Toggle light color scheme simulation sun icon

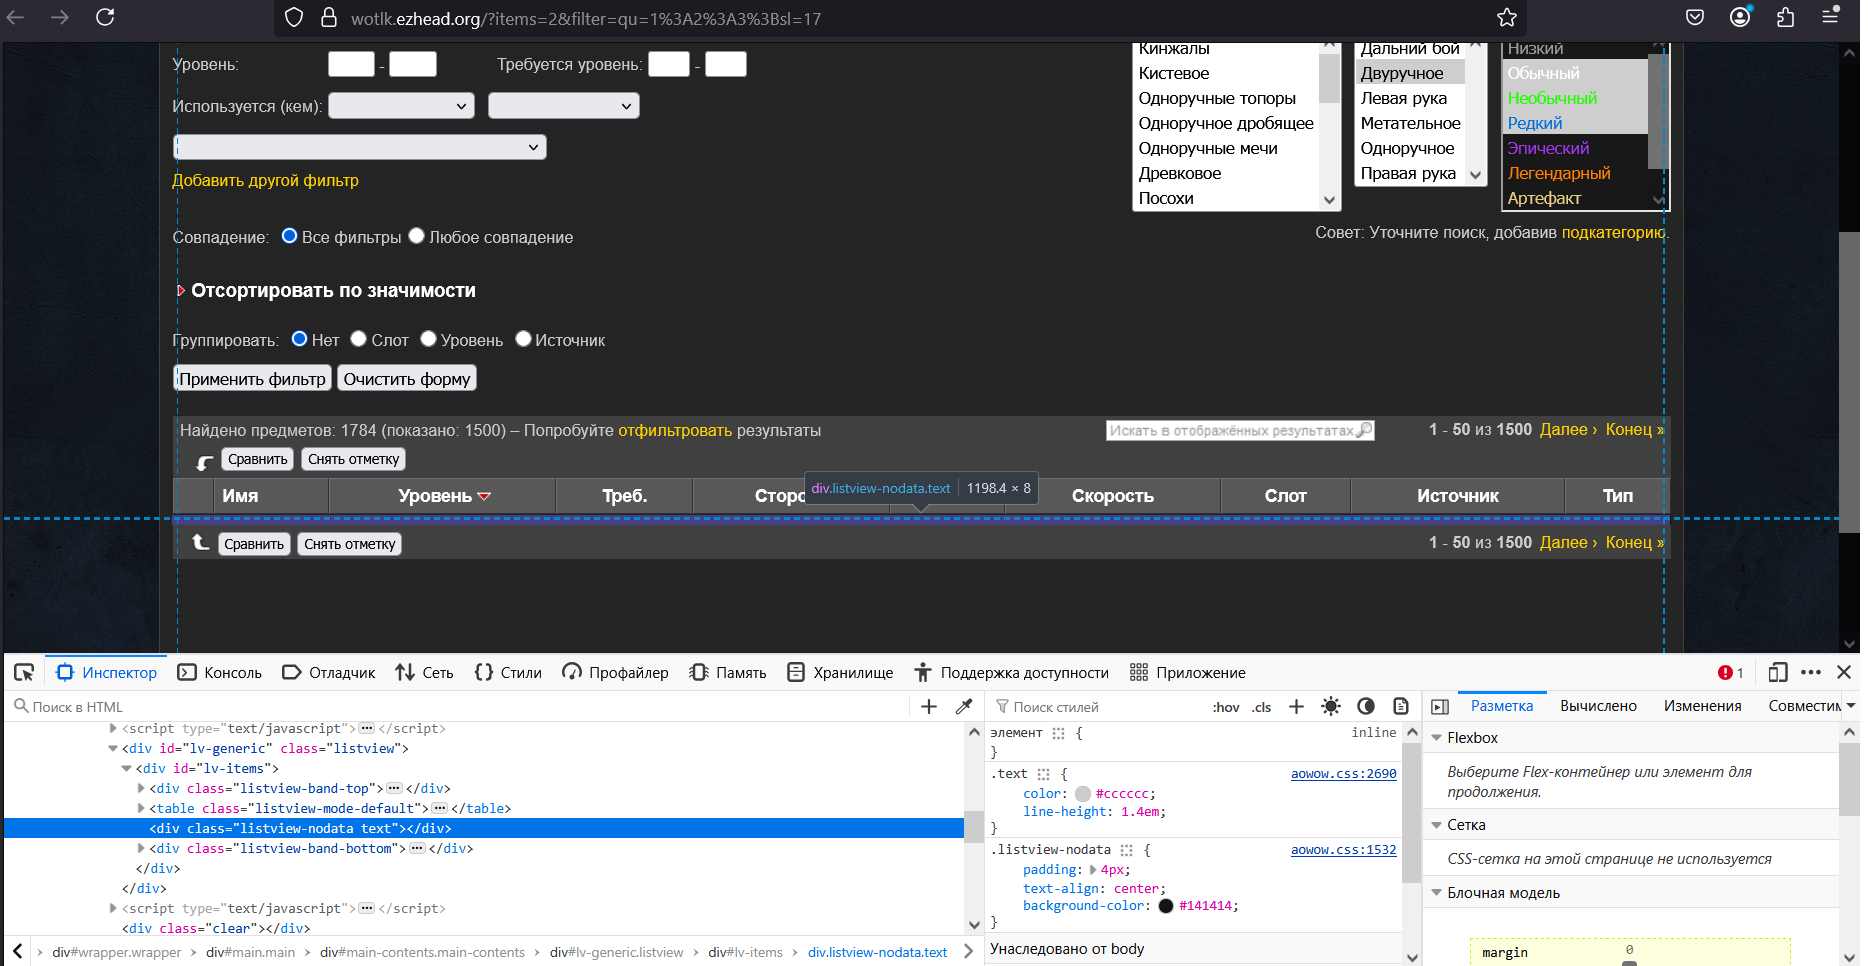tap(1330, 707)
